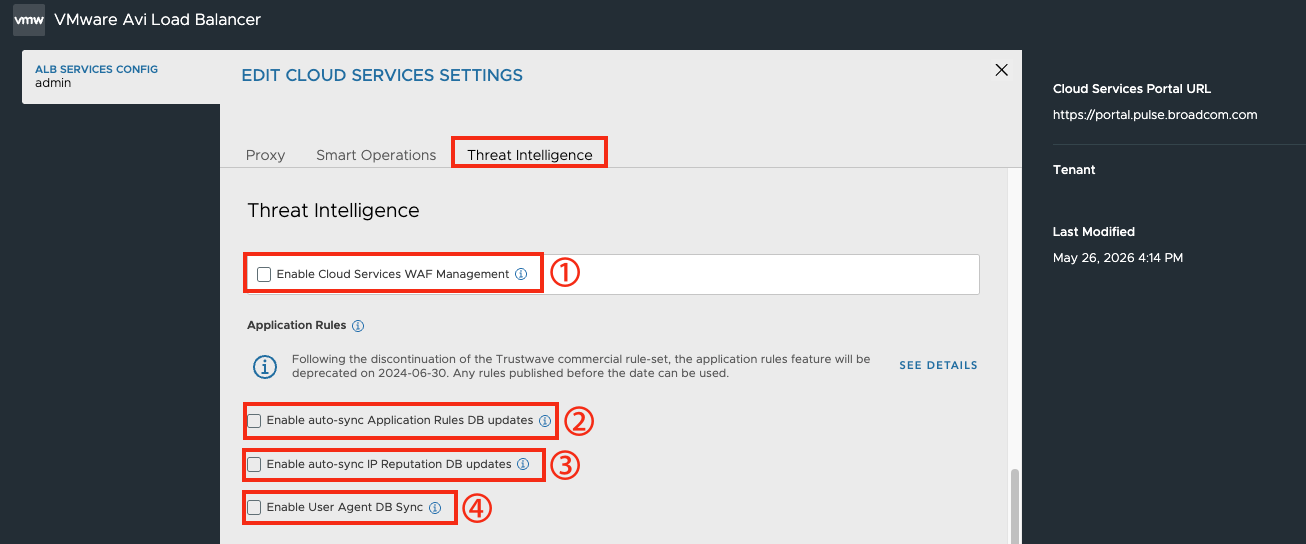The width and height of the screenshot is (1306, 544).
Task: Check Enable User Agent DB Sync box
Action: 254,507
